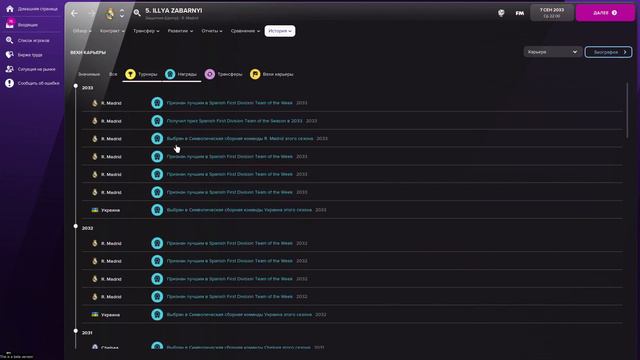Open Список игроков in the sidebar
Image resolution: width=640 pixels, height=360 pixels.
[33, 40]
